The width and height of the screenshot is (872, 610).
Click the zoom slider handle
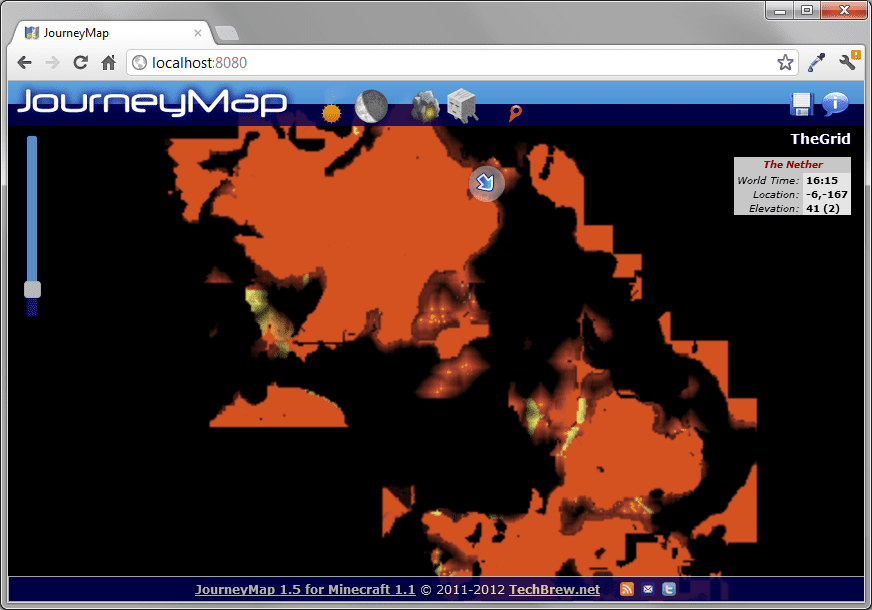[32, 289]
